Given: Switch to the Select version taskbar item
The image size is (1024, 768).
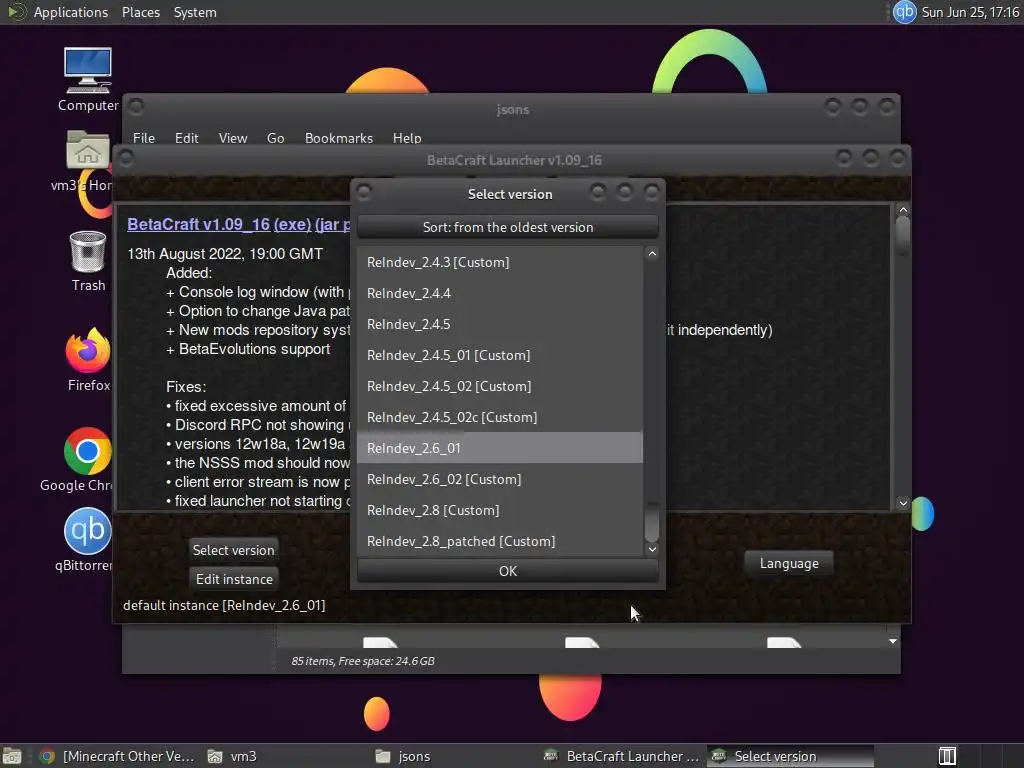Looking at the screenshot, I should pos(790,756).
